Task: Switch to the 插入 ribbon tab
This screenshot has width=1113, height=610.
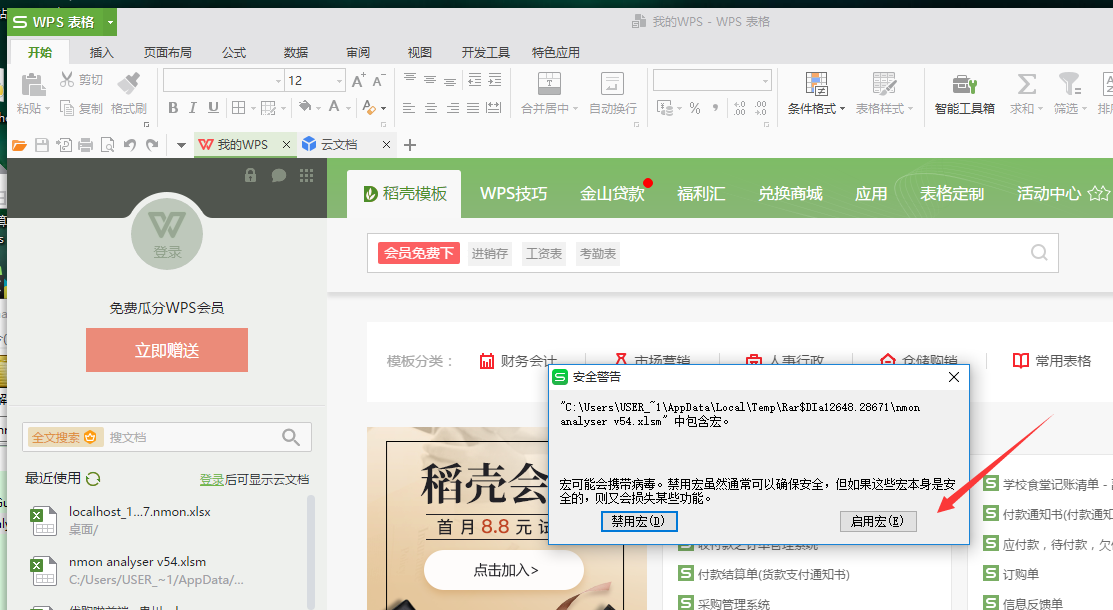Action: 102,52
